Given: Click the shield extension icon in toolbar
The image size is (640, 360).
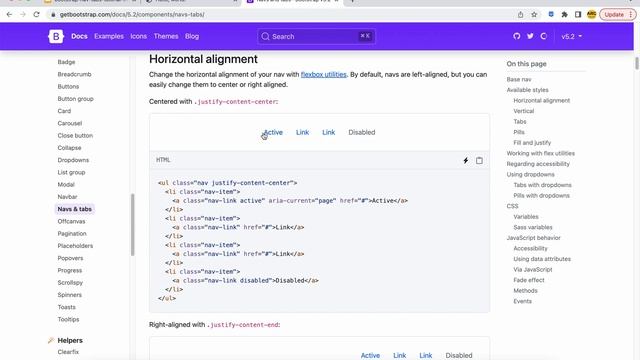Looking at the screenshot, I should (x=551, y=14).
